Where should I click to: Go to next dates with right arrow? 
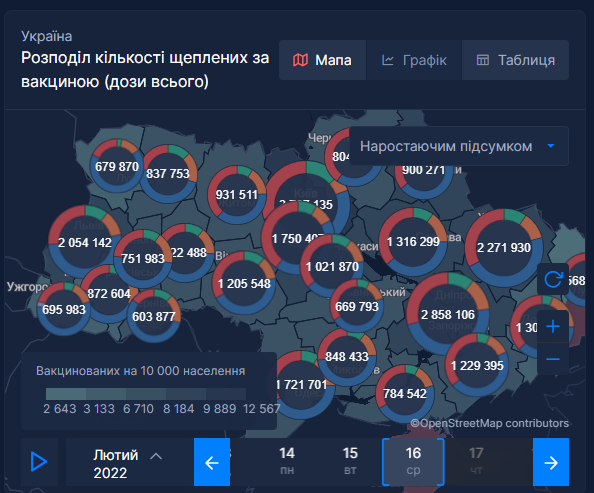[x=551, y=462]
